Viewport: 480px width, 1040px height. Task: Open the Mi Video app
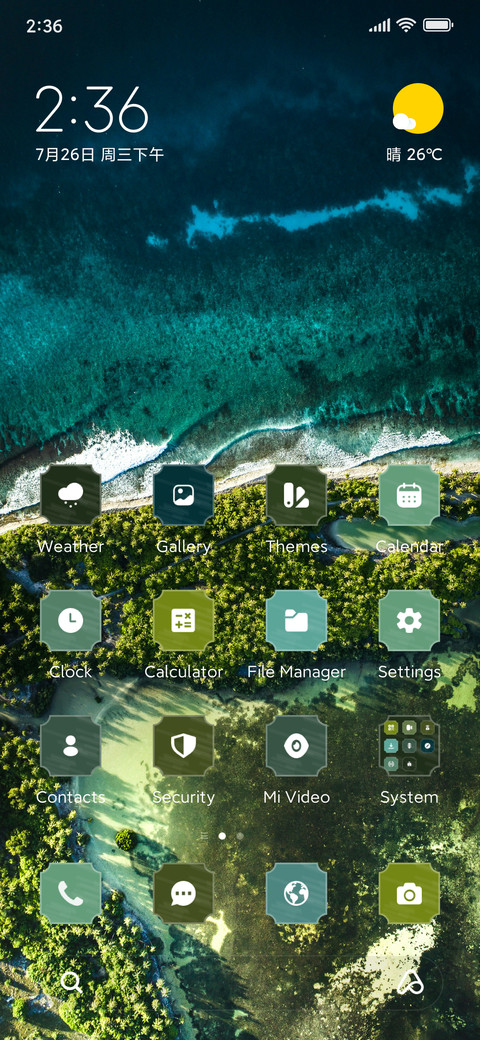(296, 746)
